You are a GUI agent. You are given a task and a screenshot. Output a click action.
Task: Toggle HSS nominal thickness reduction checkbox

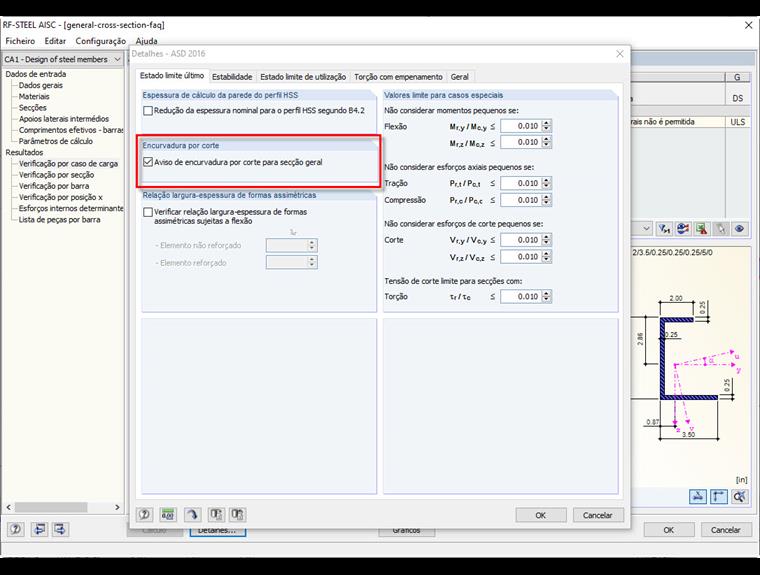tap(148, 111)
